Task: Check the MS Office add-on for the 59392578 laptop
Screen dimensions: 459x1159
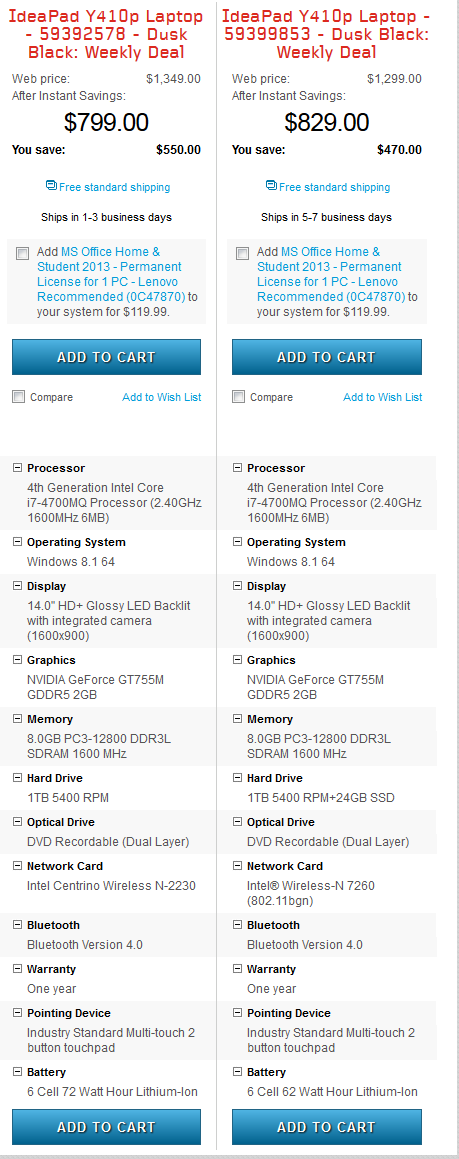Action: [22, 254]
